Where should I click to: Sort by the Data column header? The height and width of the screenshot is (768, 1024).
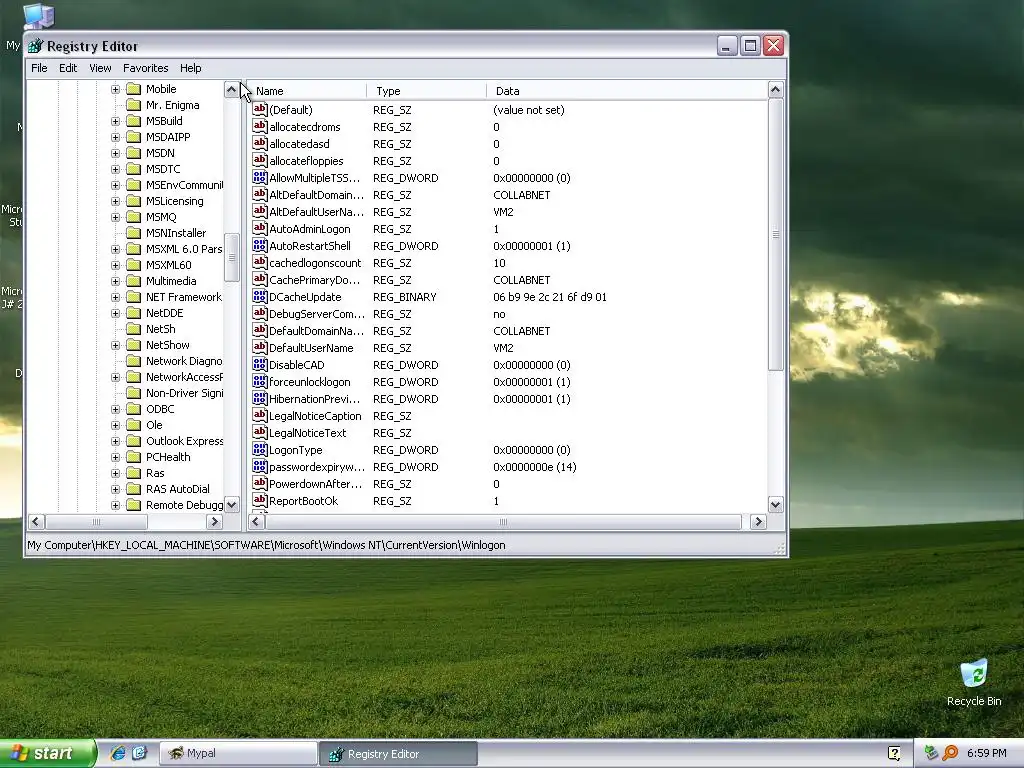tap(627, 91)
